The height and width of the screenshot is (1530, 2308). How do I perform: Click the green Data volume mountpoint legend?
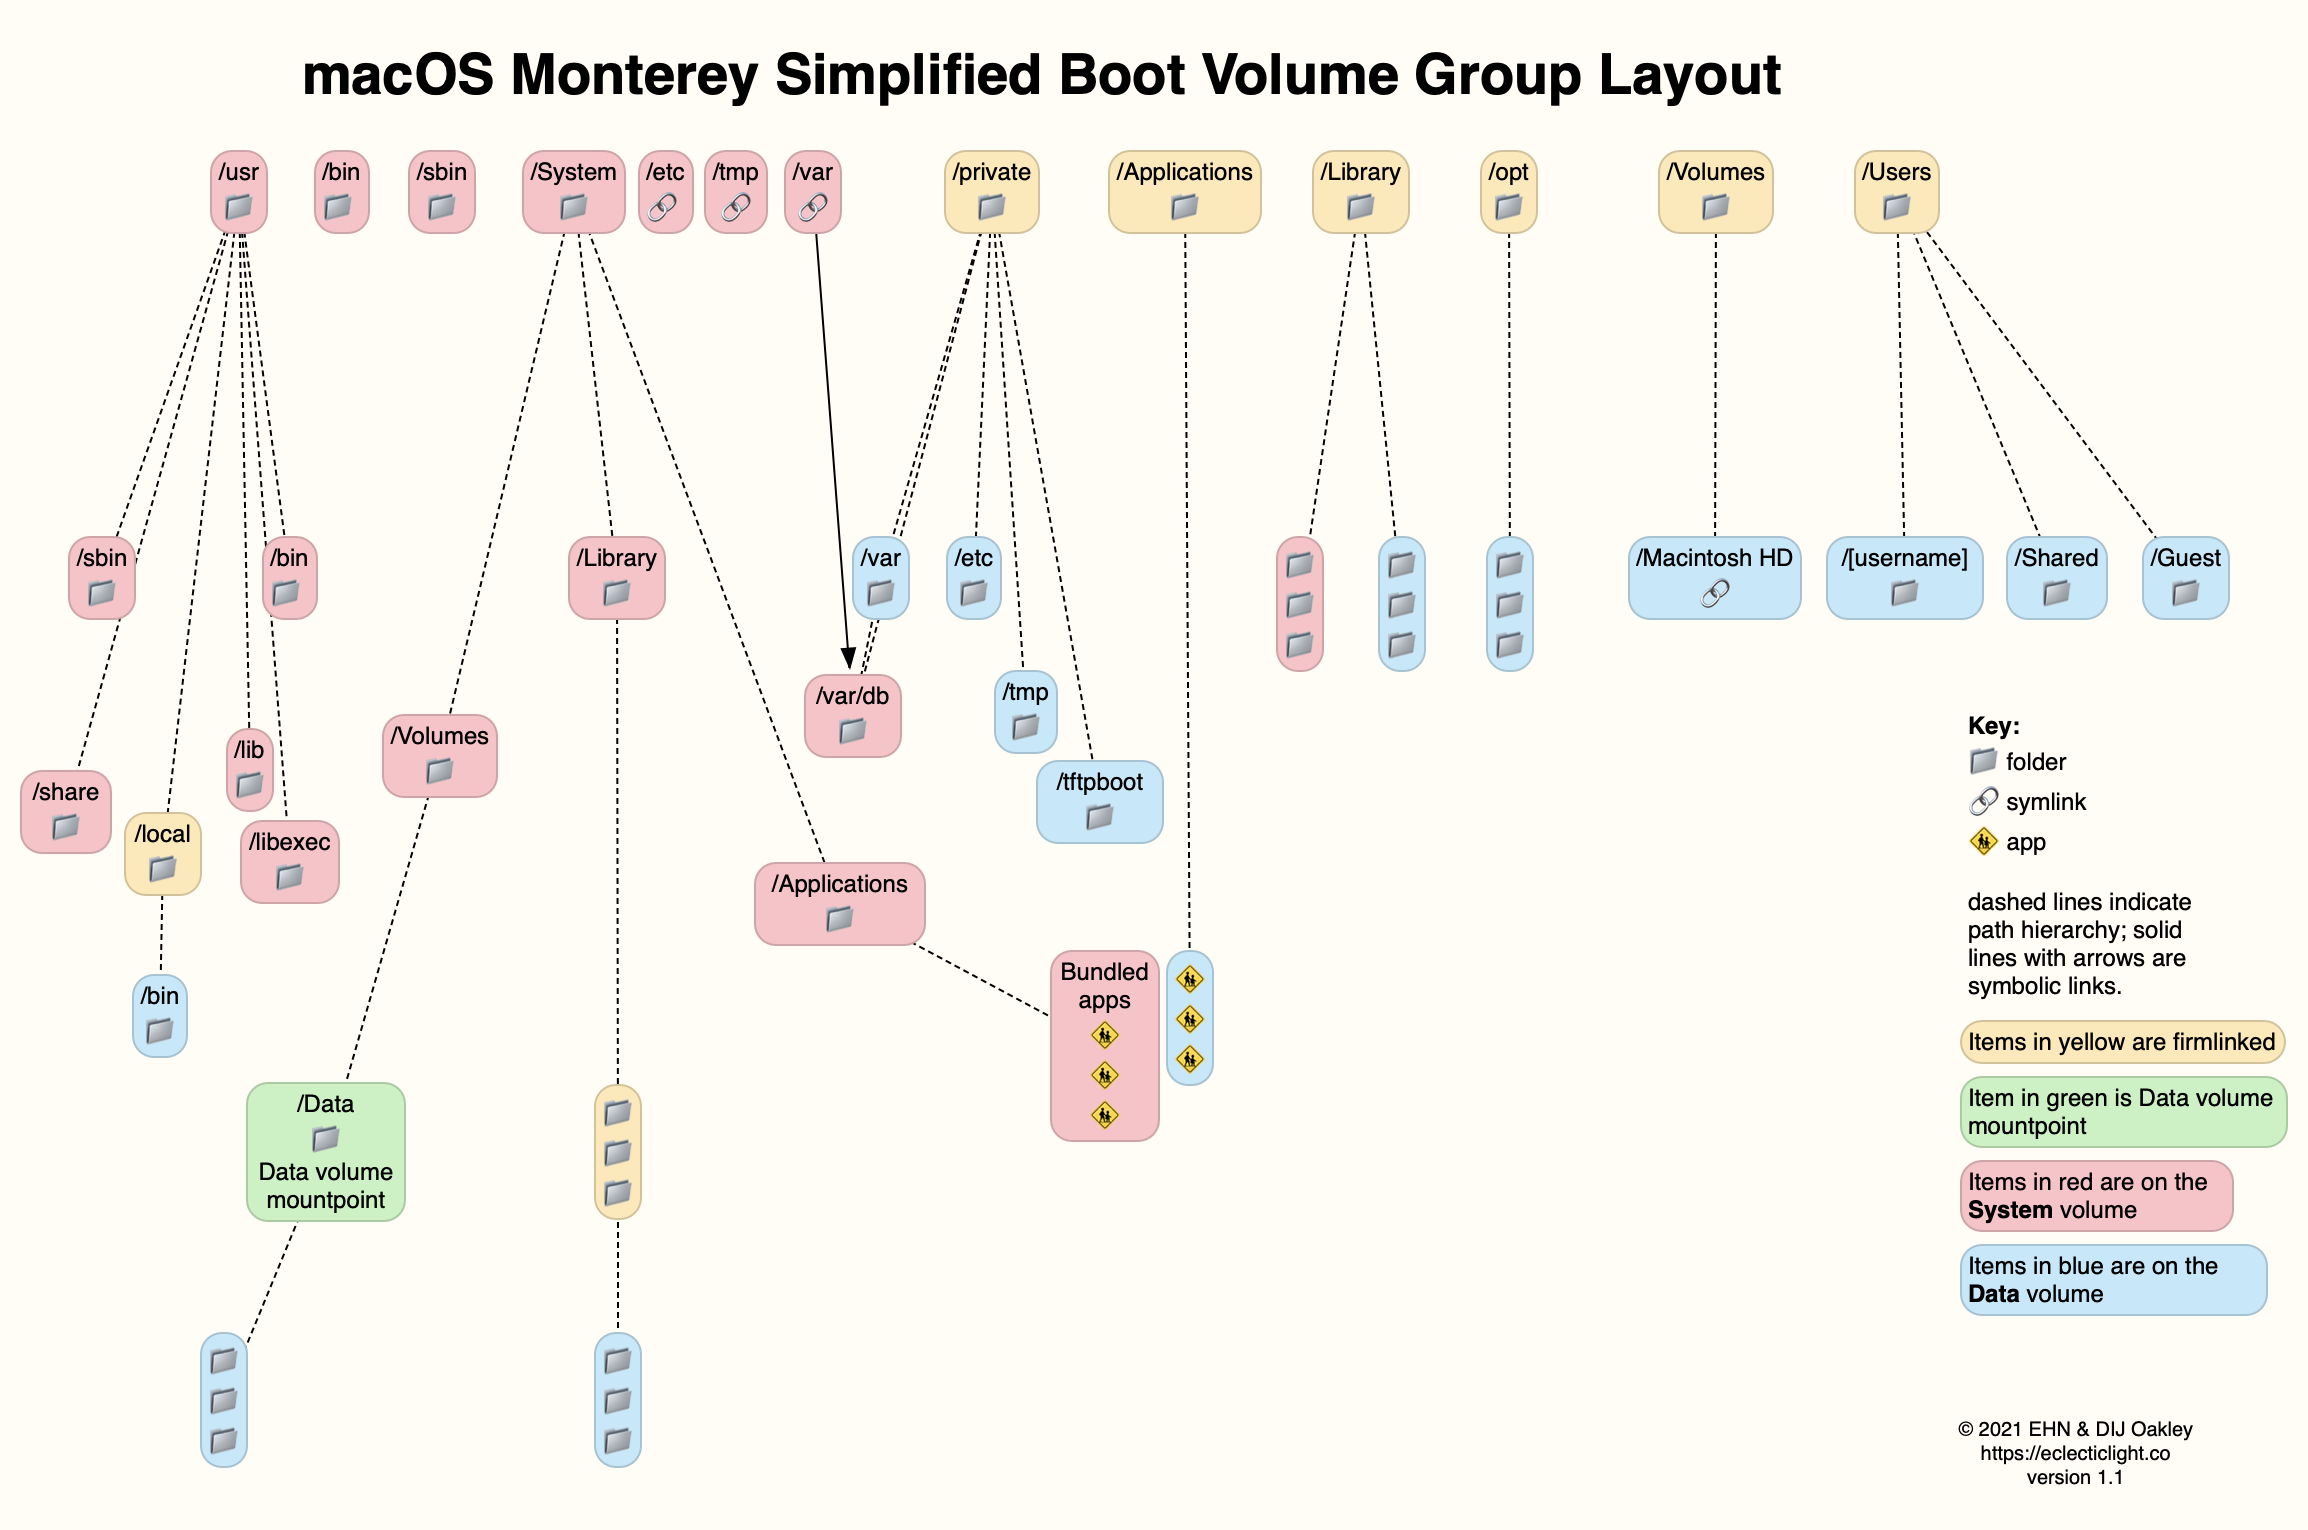click(2121, 1111)
